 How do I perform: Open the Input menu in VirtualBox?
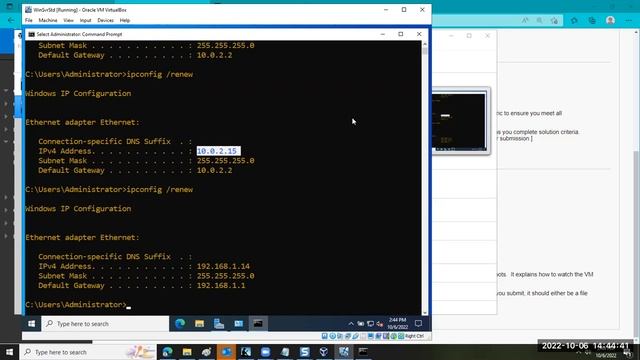coord(85,20)
